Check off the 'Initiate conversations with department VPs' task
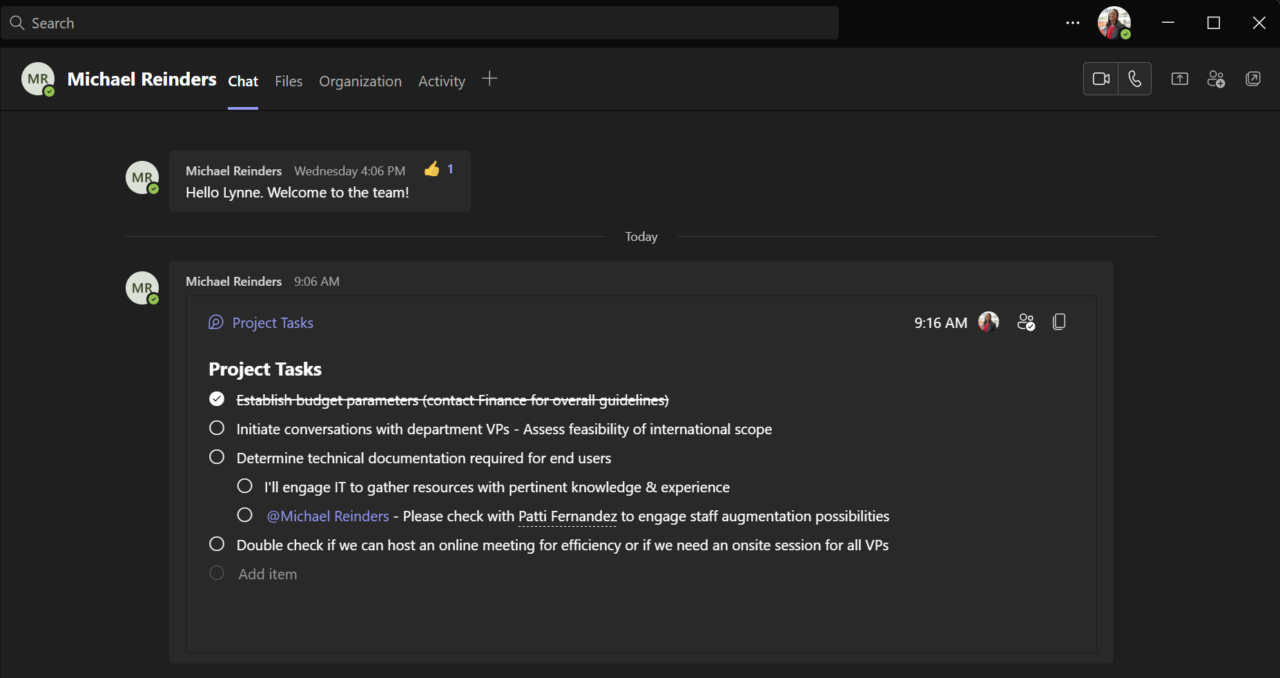Image resolution: width=1280 pixels, height=678 pixels. (x=217, y=427)
